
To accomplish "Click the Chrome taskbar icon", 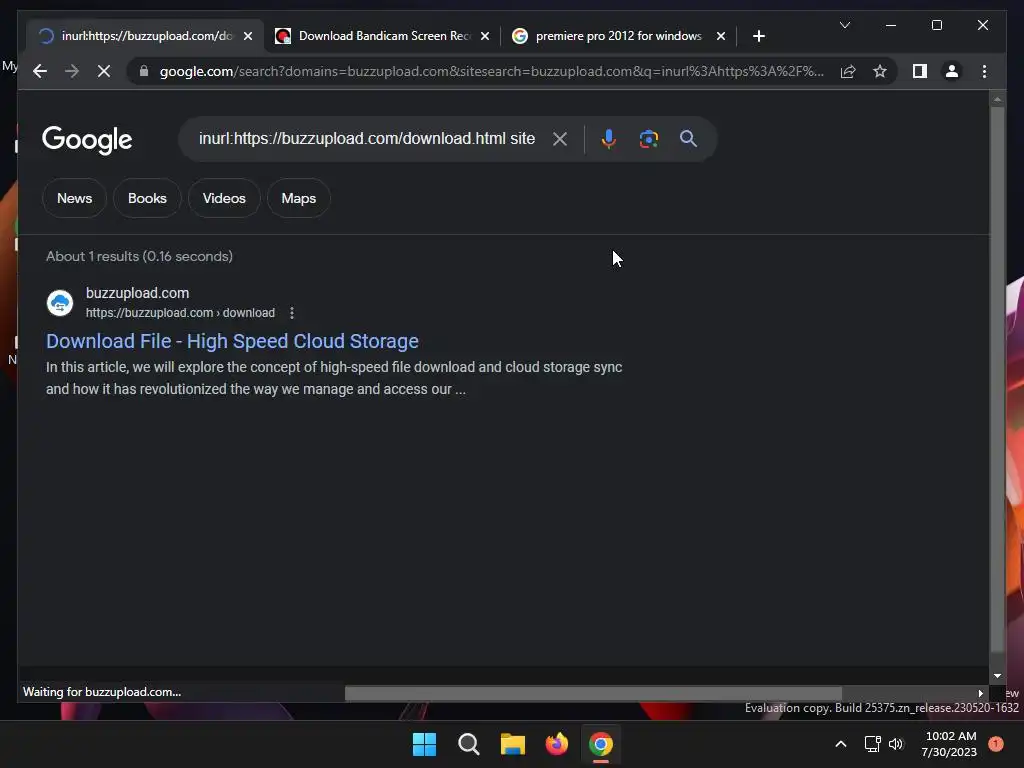I will pyautogui.click(x=601, y=744).
